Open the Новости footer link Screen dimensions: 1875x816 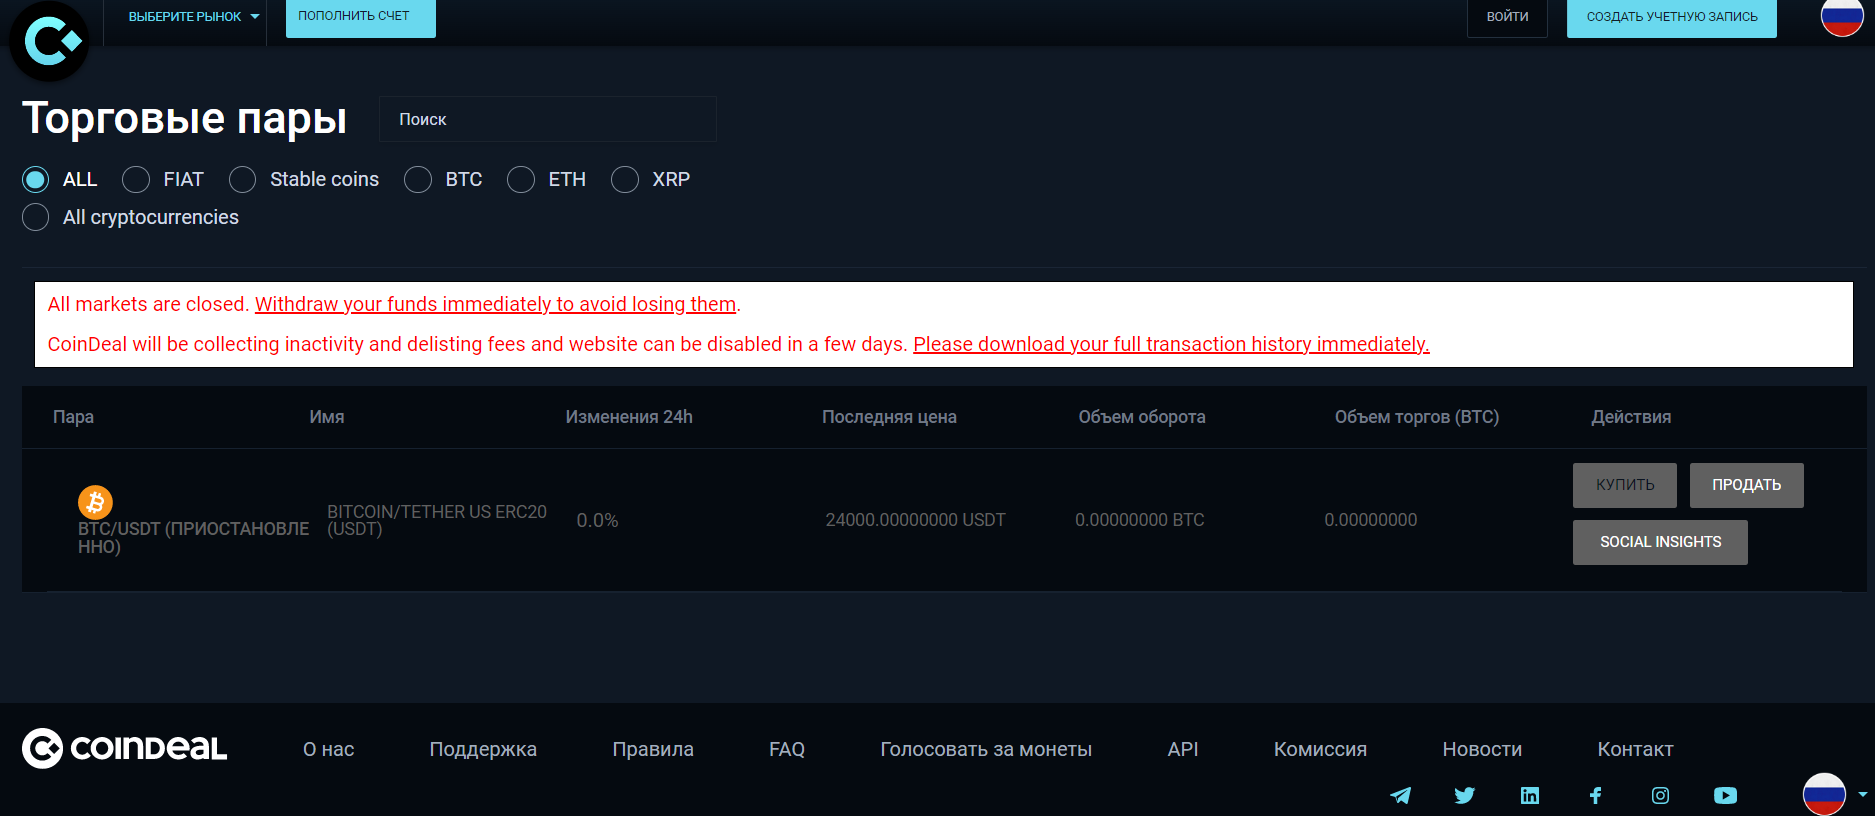pyautogui.click(x=1482, y=749)
